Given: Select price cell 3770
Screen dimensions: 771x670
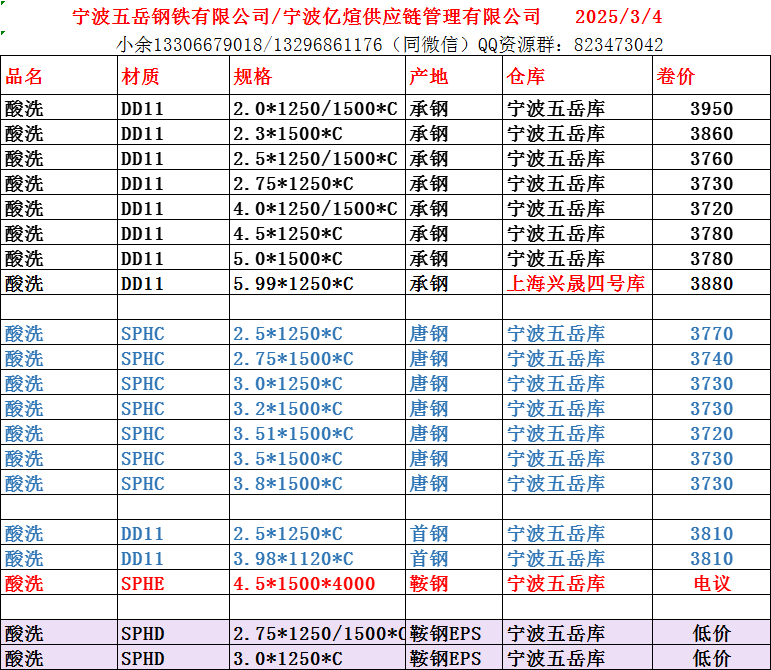Looking at the screenshot, I should (x=712, y=334).
